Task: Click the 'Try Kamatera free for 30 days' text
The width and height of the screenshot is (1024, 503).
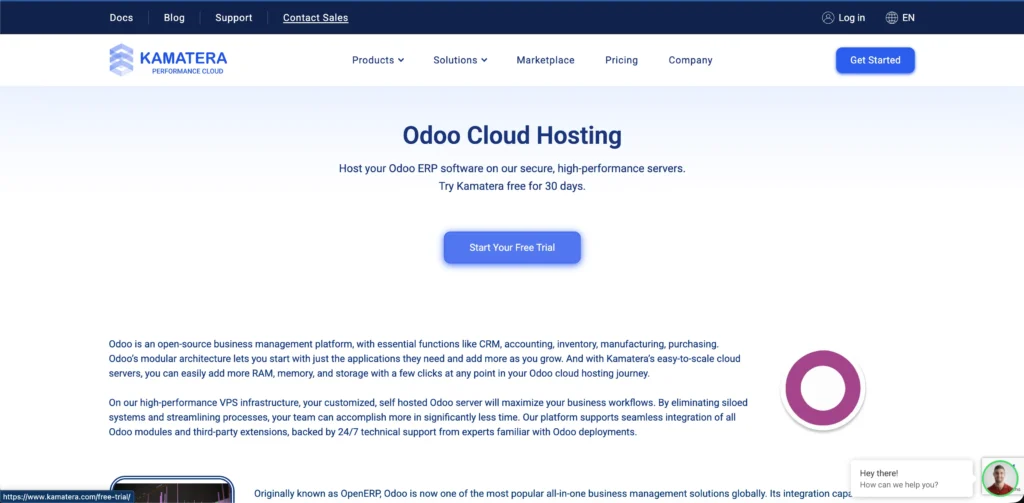Action: [x=512, y=186]
